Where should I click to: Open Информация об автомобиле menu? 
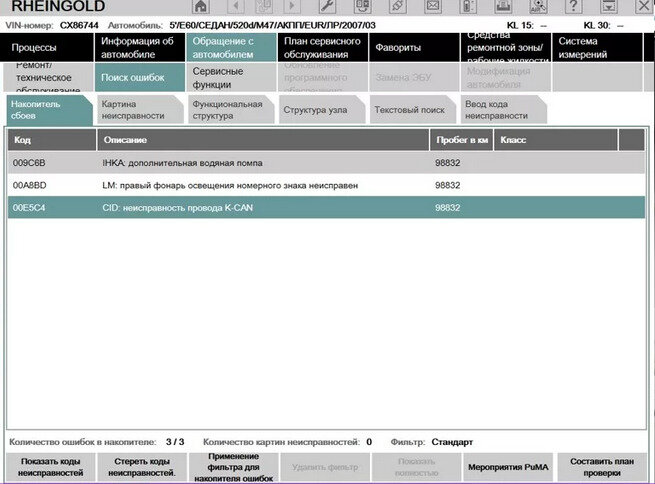[140, 48]
